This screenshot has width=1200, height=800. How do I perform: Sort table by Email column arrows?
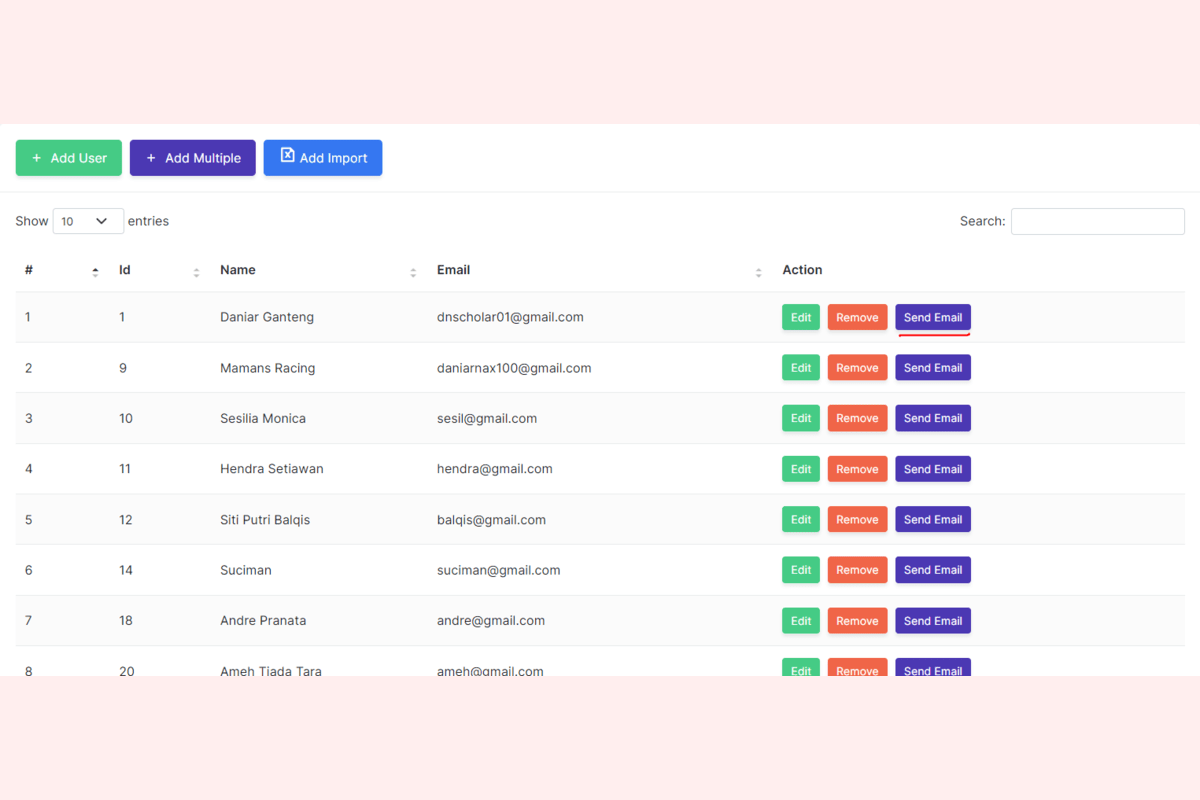(758, 272)
